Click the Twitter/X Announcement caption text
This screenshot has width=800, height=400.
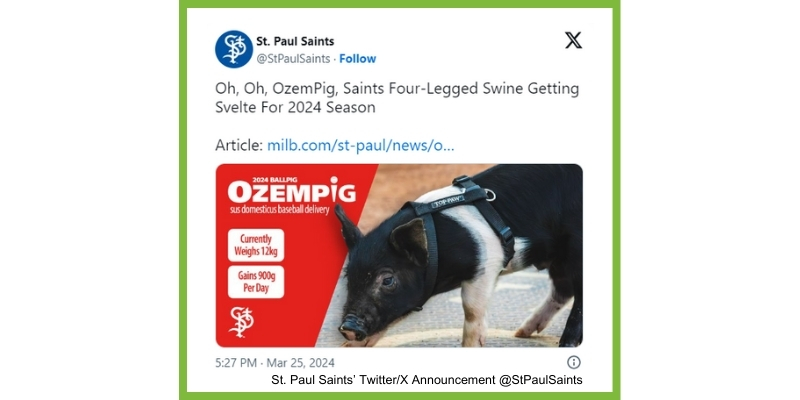click(427, 380)
